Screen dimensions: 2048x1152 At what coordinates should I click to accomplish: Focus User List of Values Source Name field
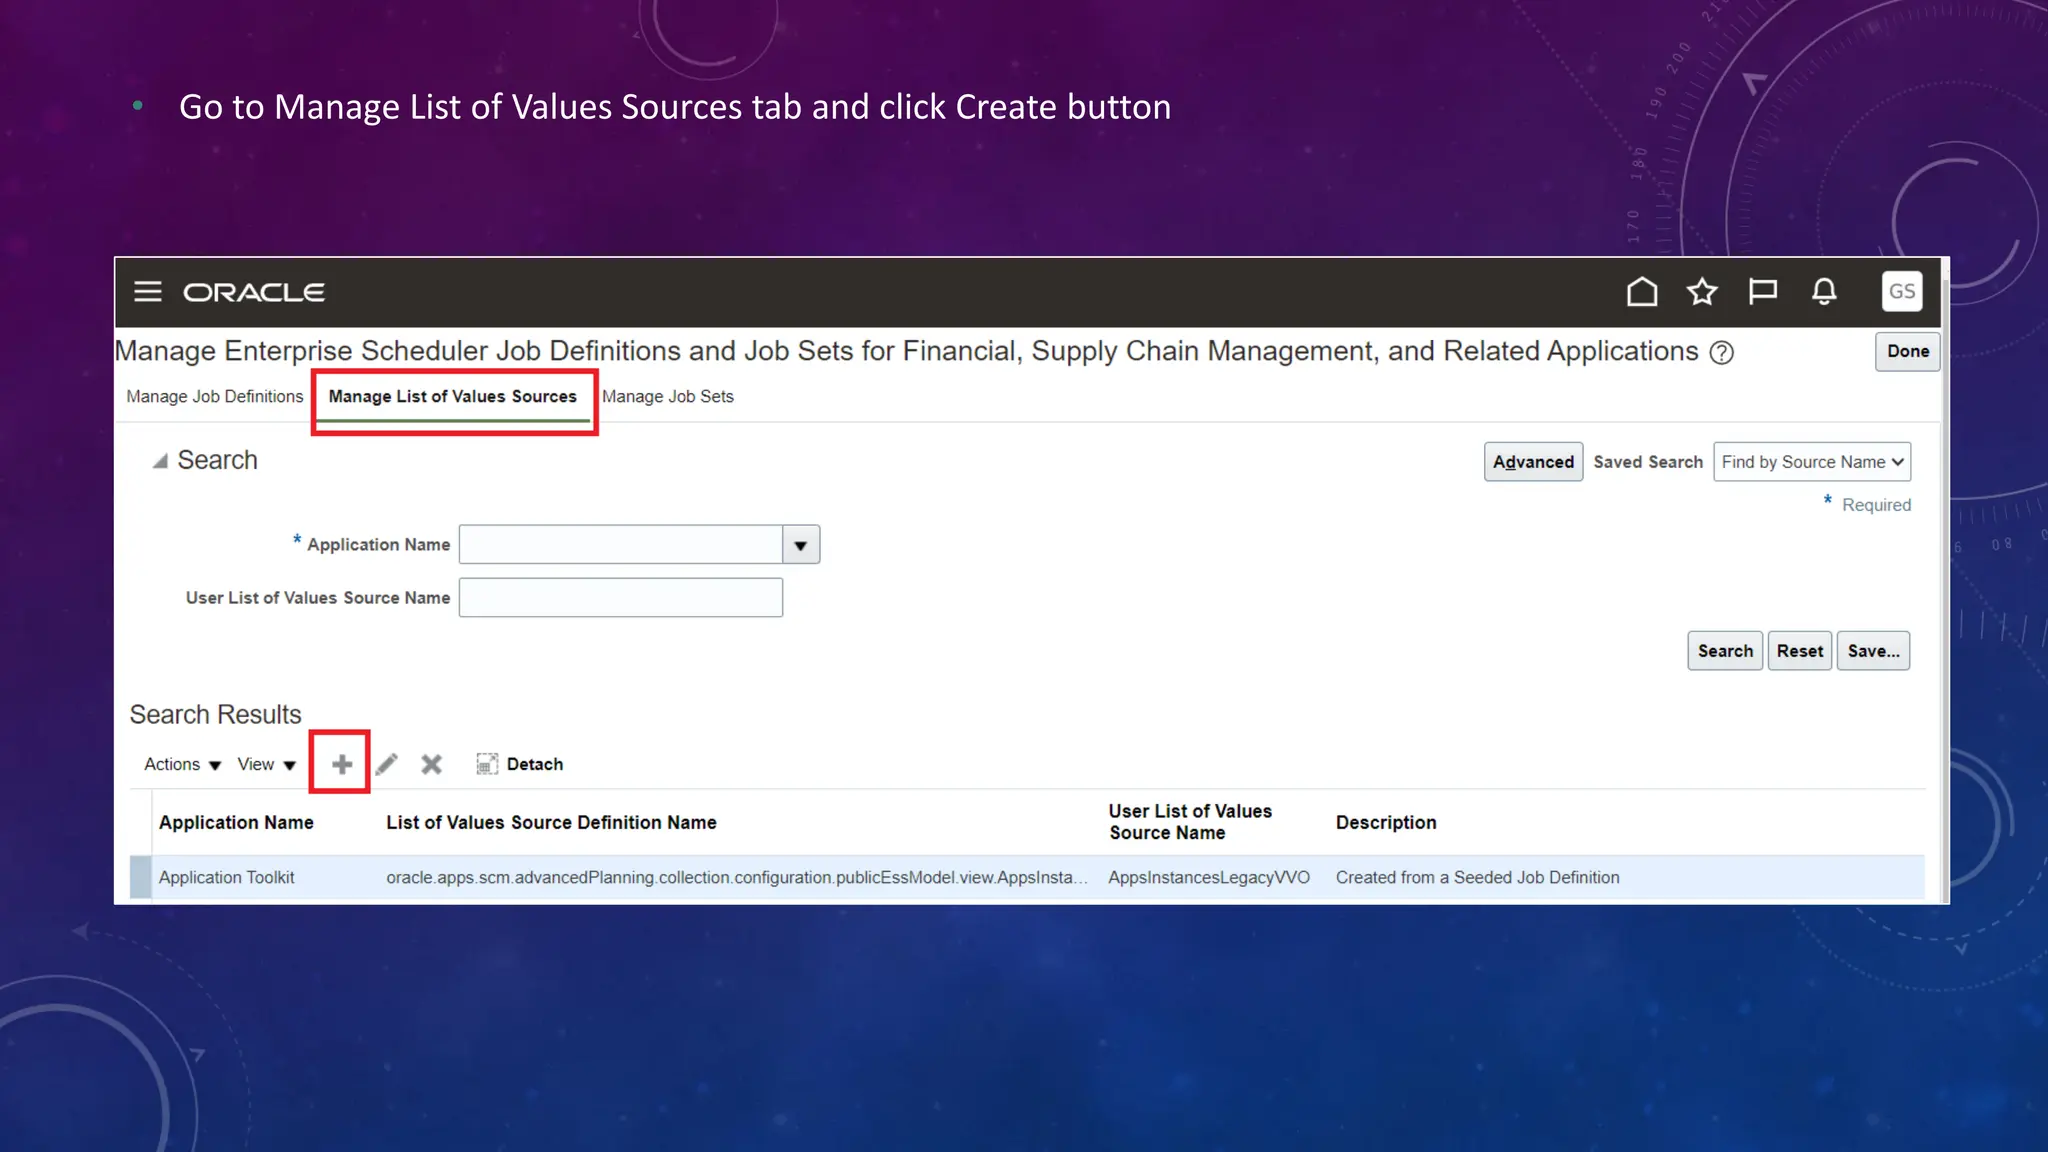point(621,598)
